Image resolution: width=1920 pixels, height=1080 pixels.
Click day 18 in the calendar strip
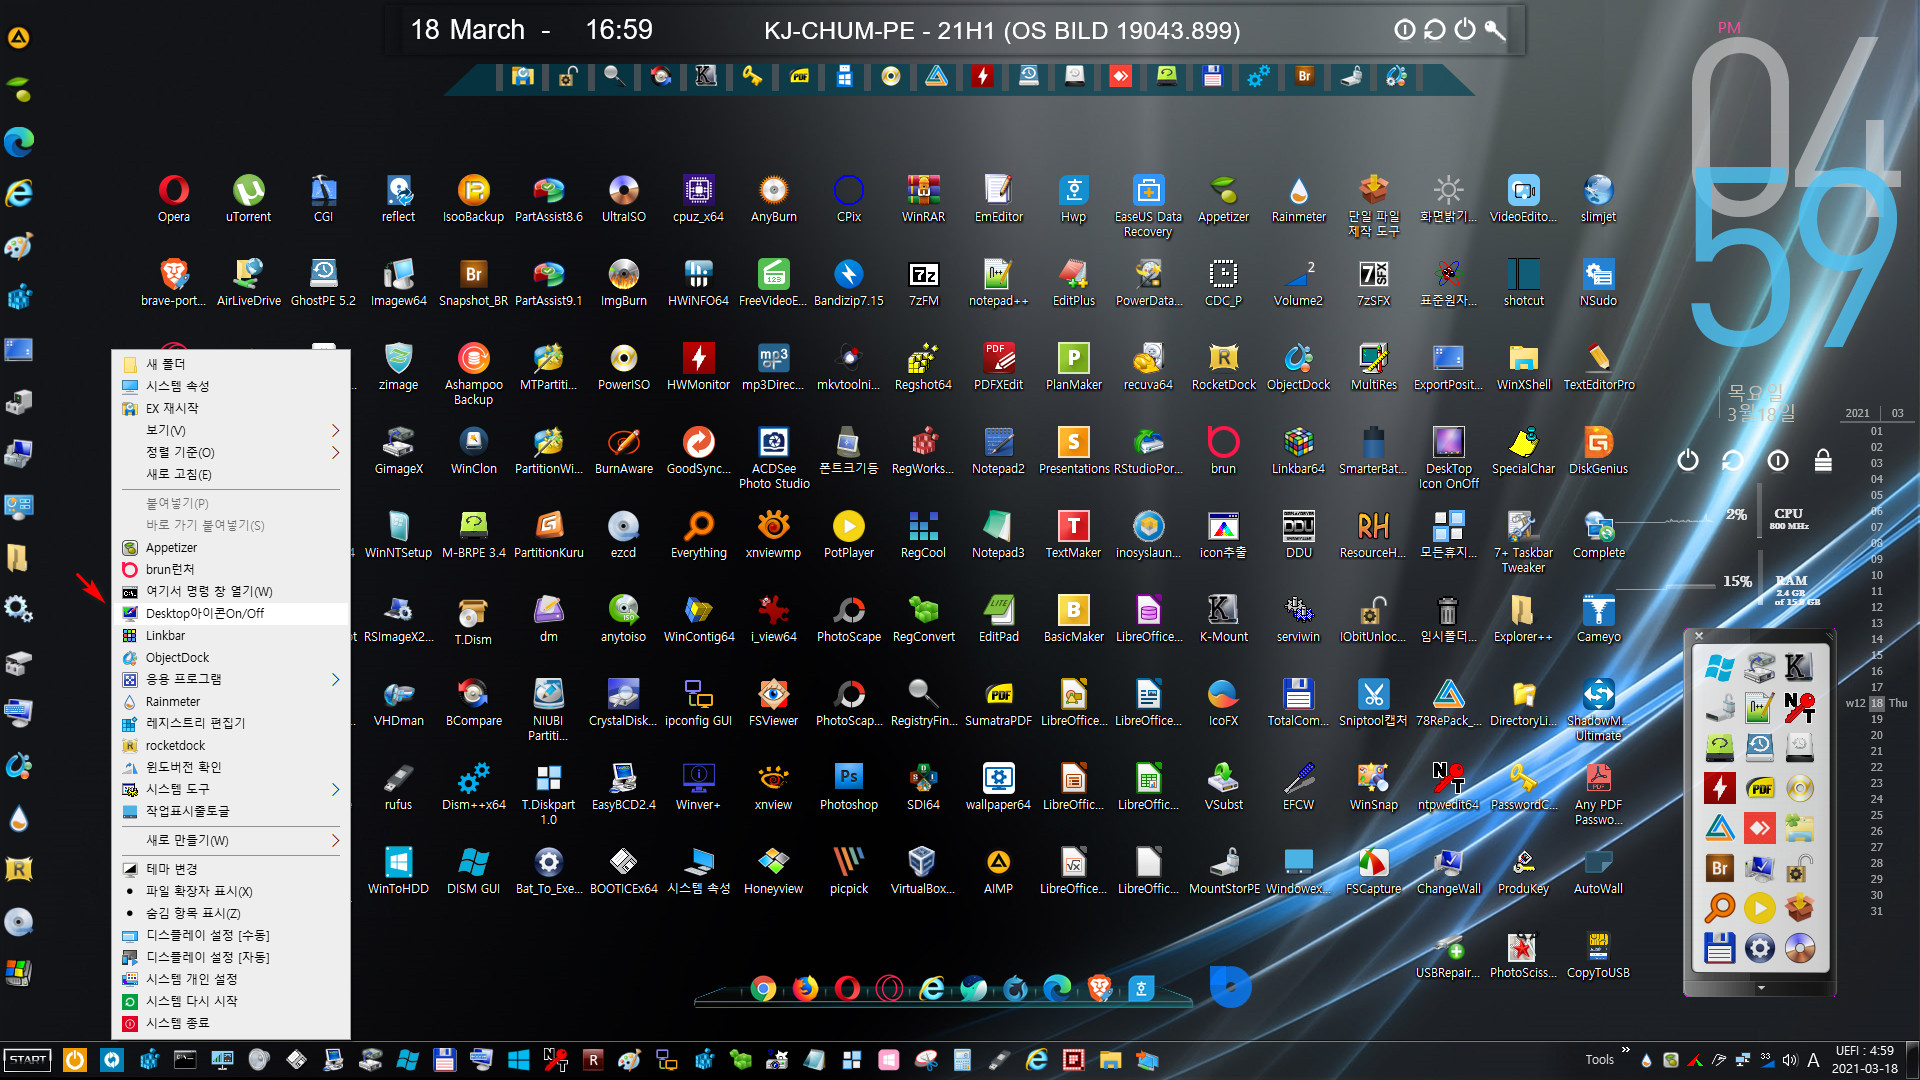tap(1877, 703)
